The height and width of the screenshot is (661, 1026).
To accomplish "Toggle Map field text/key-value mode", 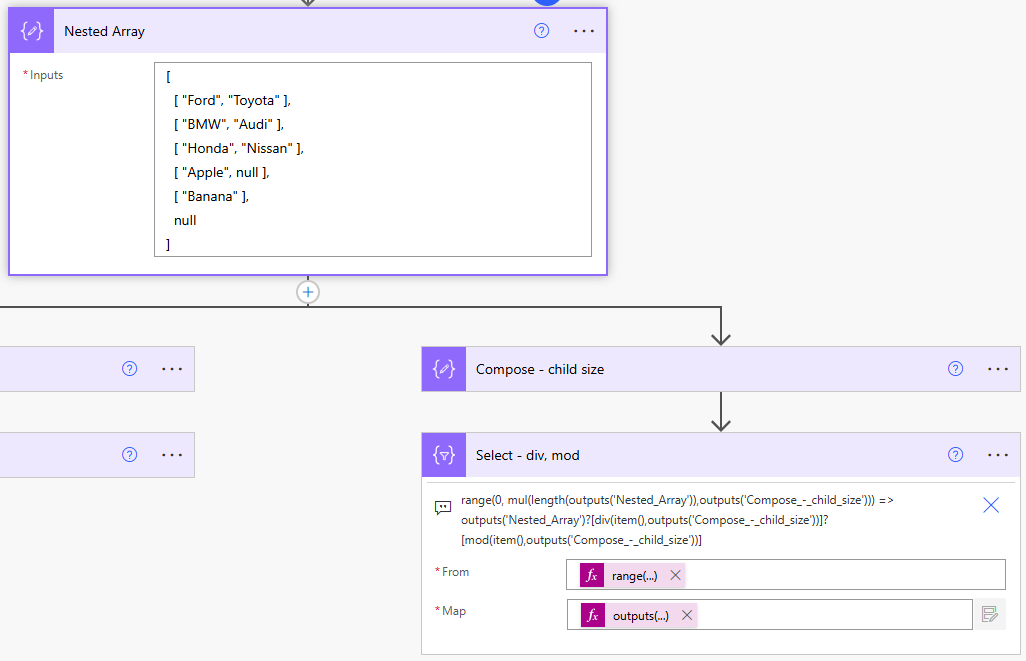I will click(x=991, y=614).
